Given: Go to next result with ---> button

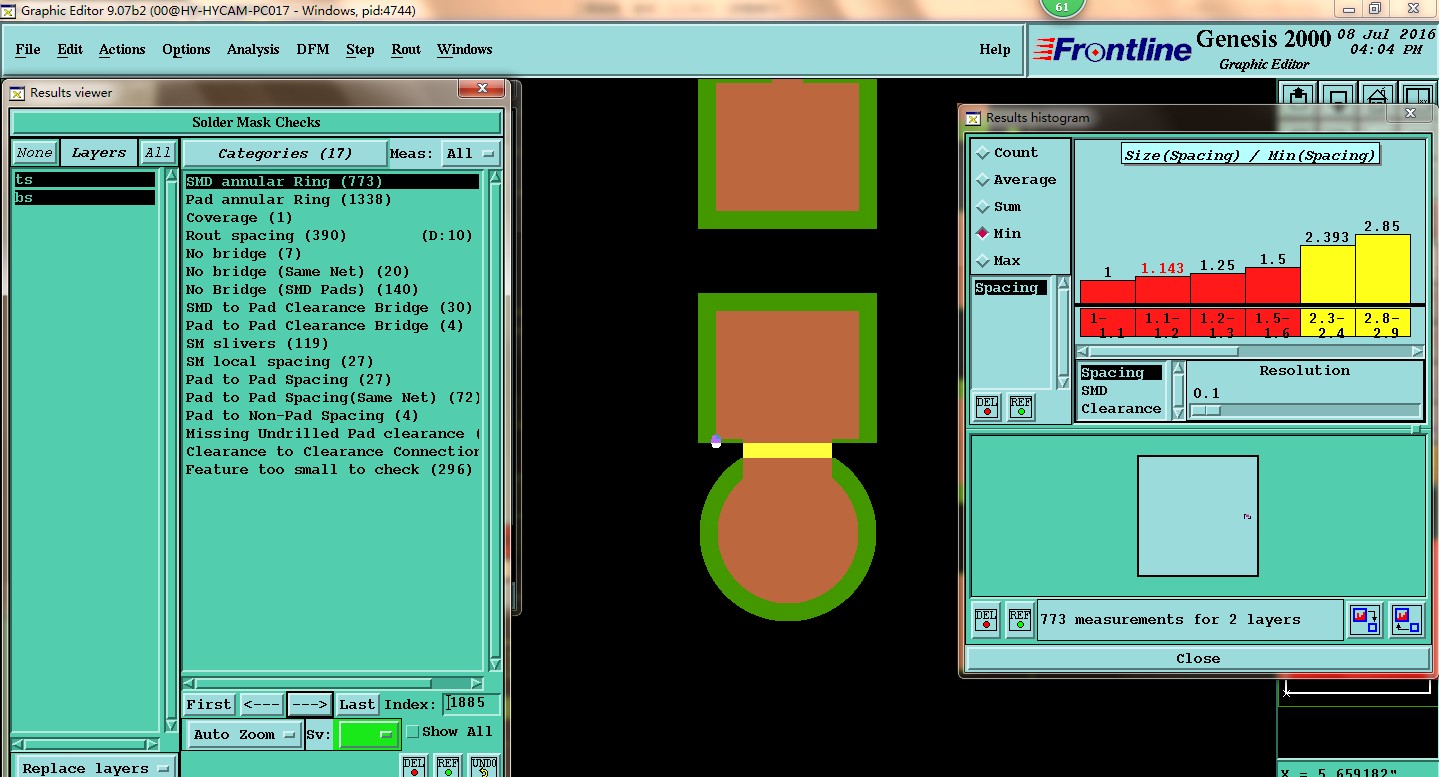Looking at the screenshot, I should coord(309,704).
